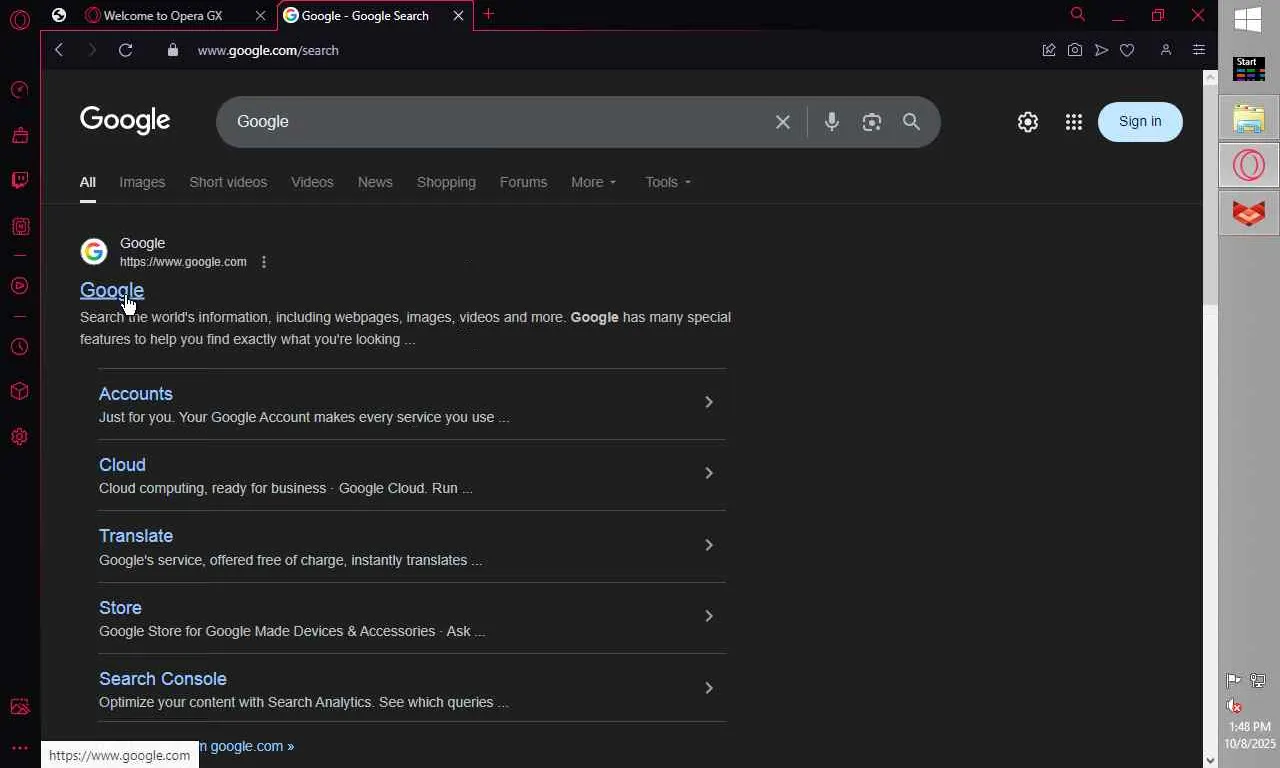Expand the Store sitelink chevron
Image resolution: width=1280 pixels, height=768 pixels.
709,616
